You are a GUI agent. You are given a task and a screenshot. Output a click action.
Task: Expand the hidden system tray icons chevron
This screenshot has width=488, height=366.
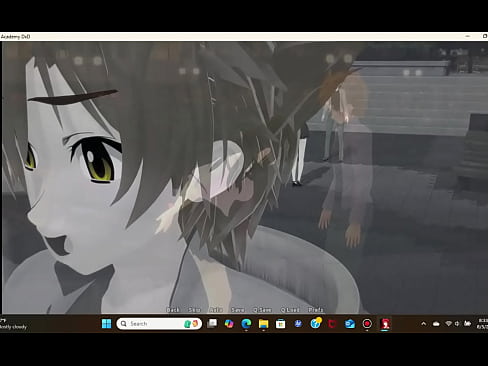tap(423, 324)
